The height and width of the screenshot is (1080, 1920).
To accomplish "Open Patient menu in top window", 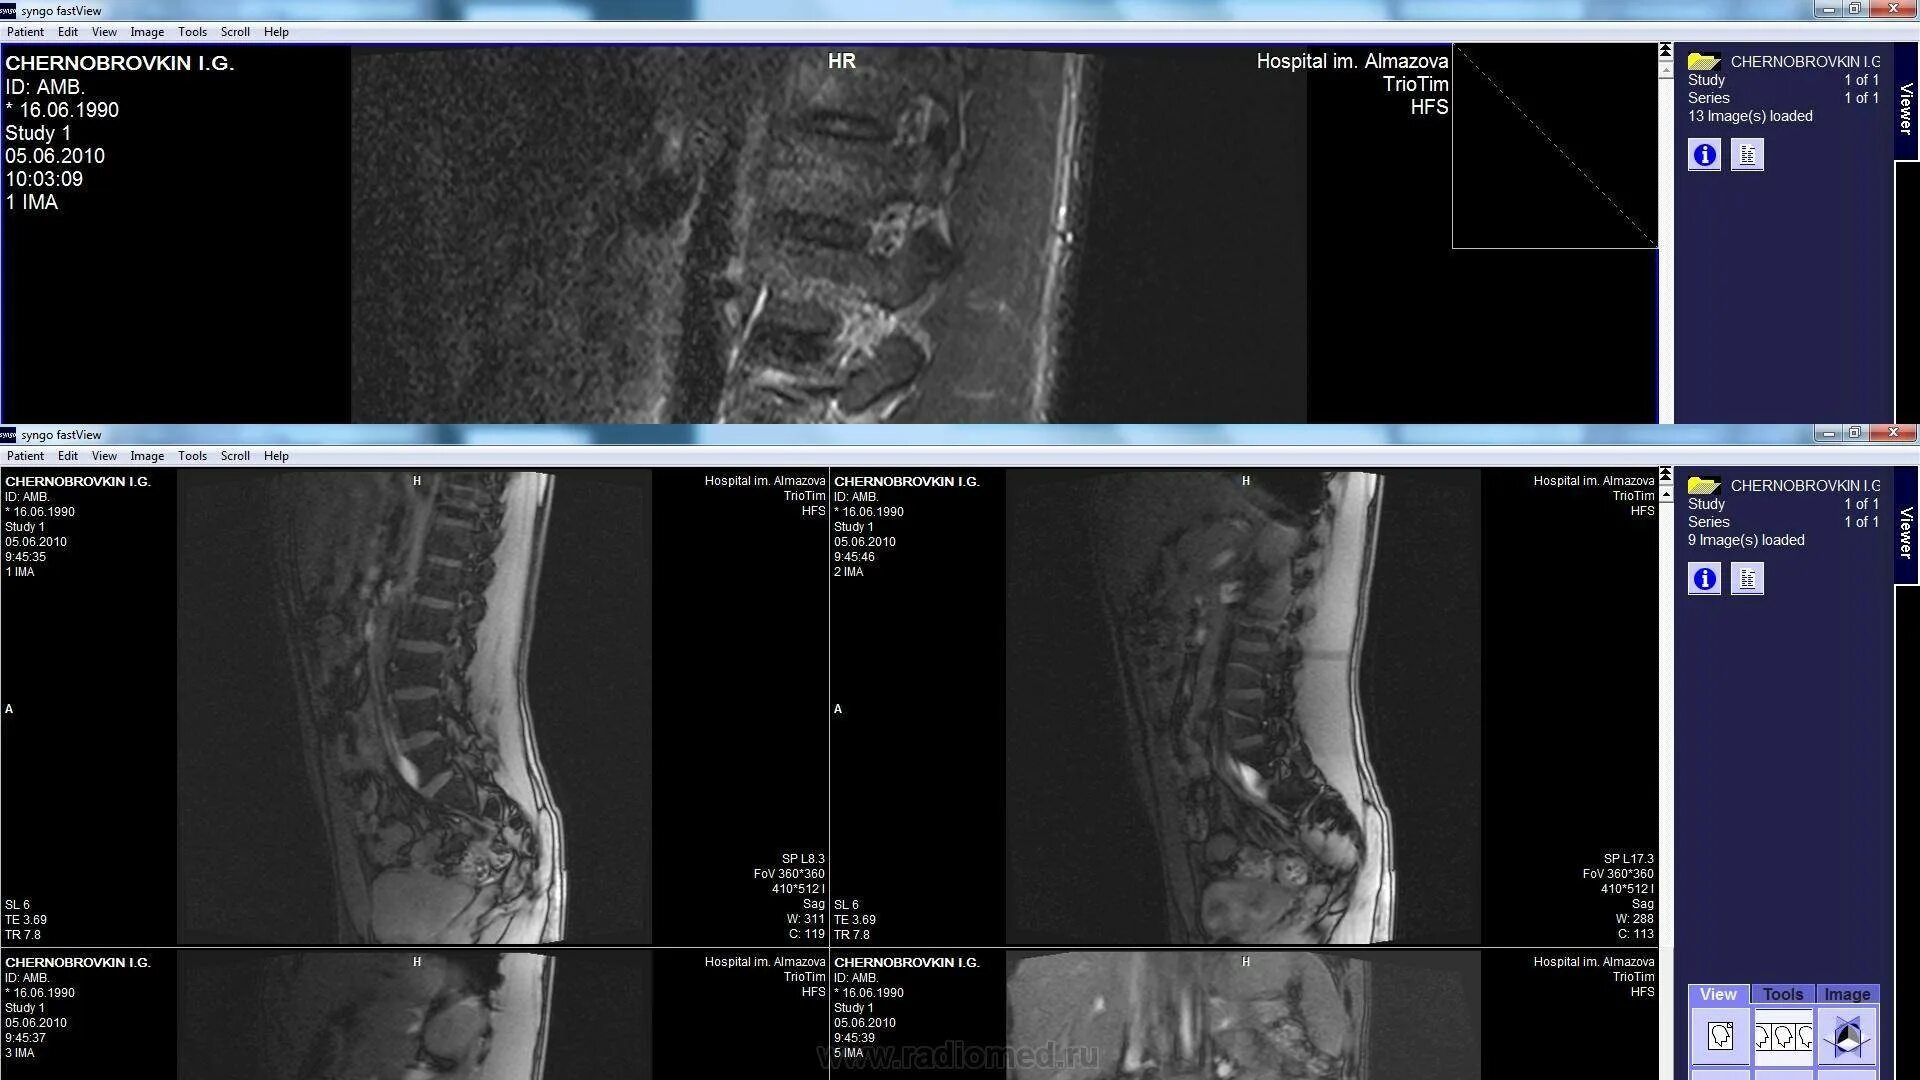I will coord(25,32).
